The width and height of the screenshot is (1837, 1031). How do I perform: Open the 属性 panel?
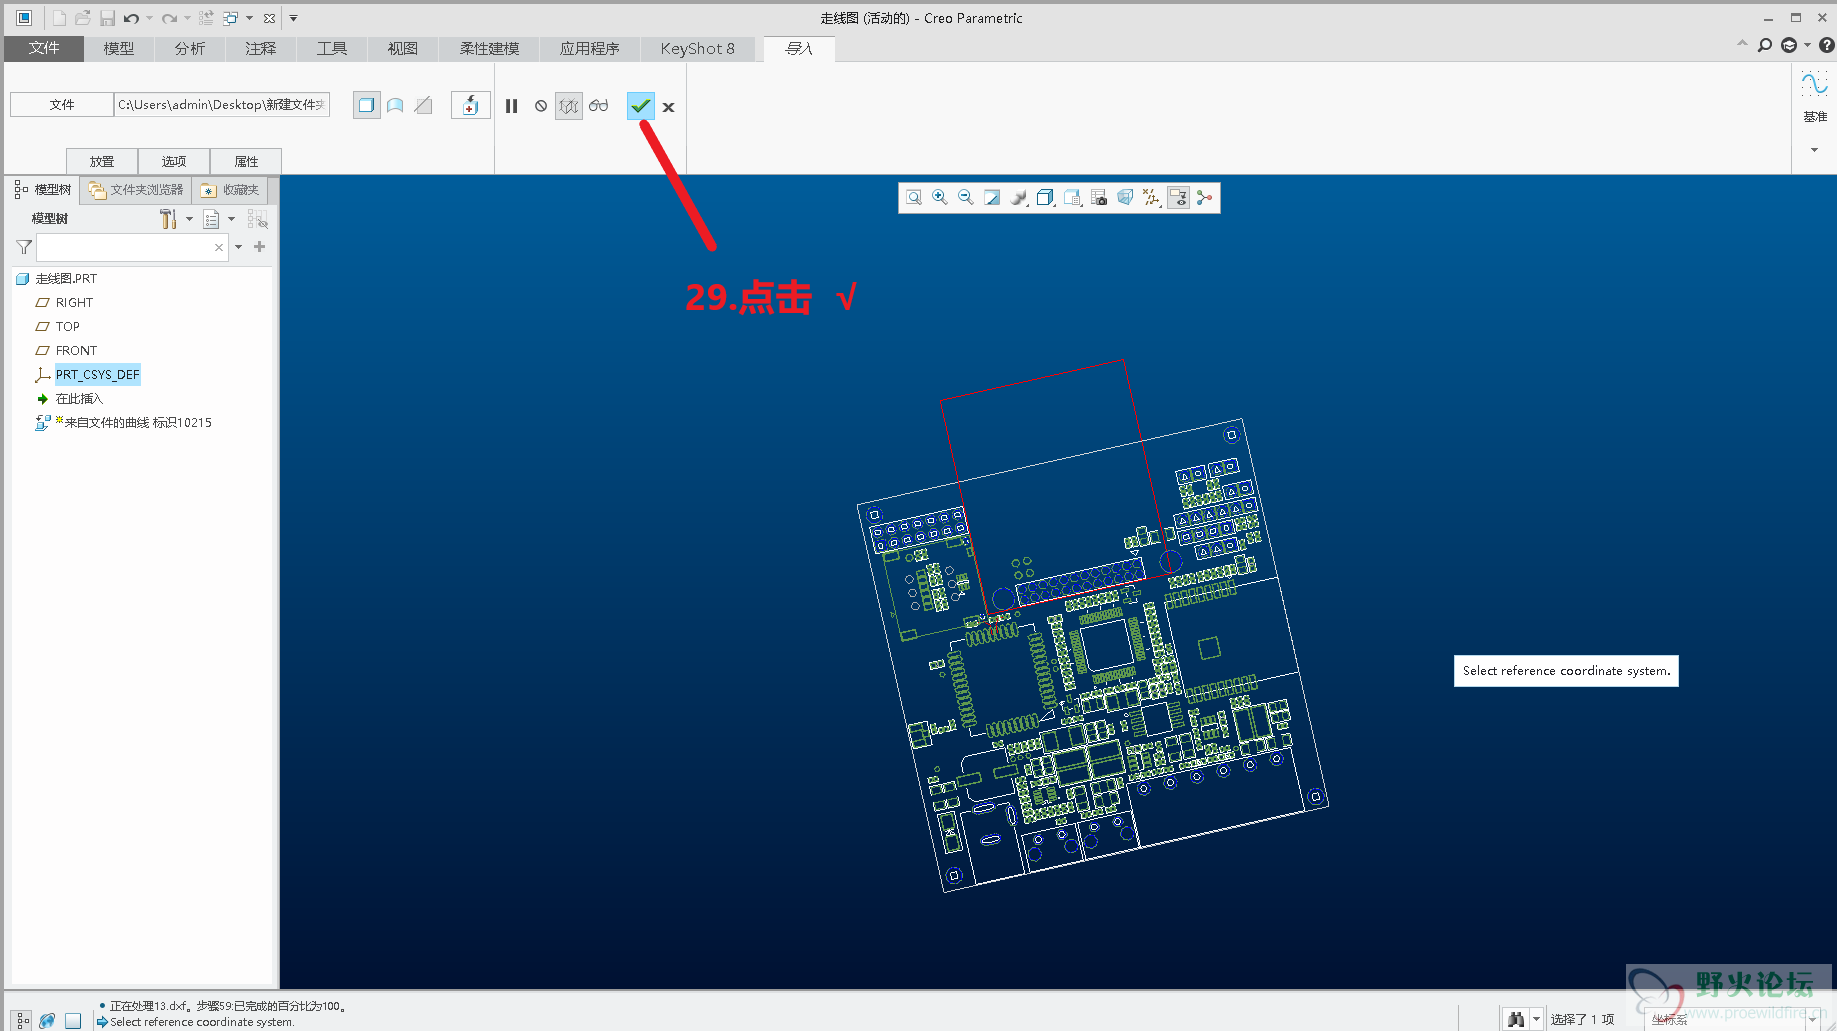246,161
